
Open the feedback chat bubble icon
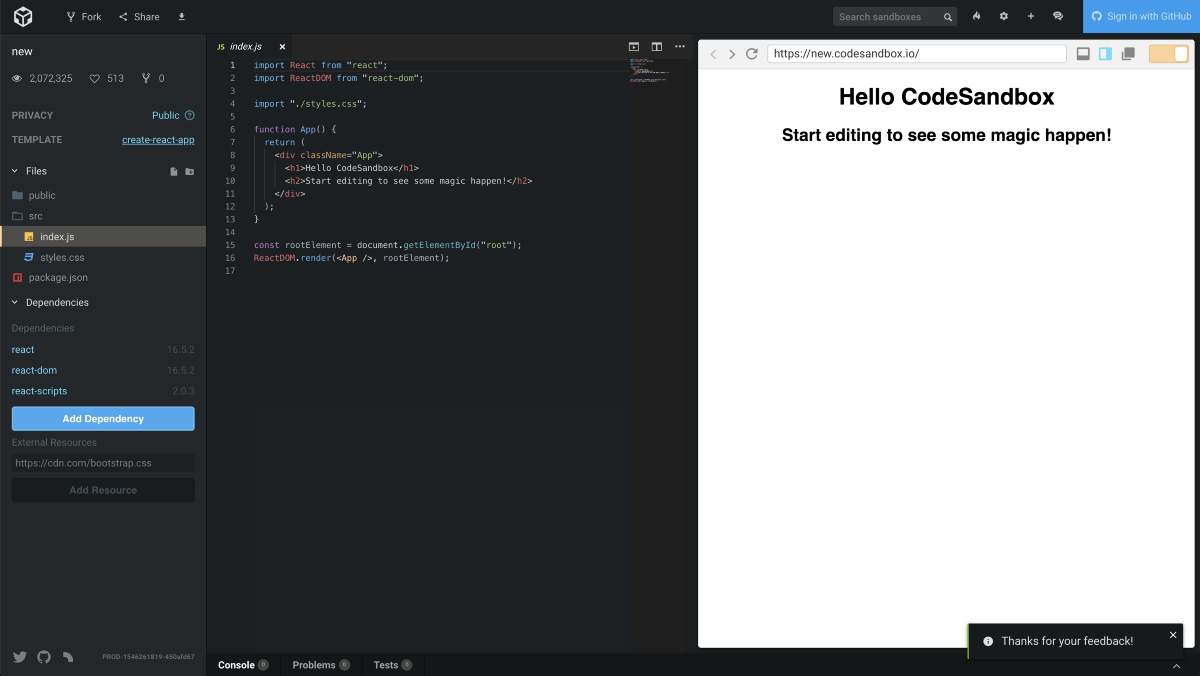point(1058,17)
